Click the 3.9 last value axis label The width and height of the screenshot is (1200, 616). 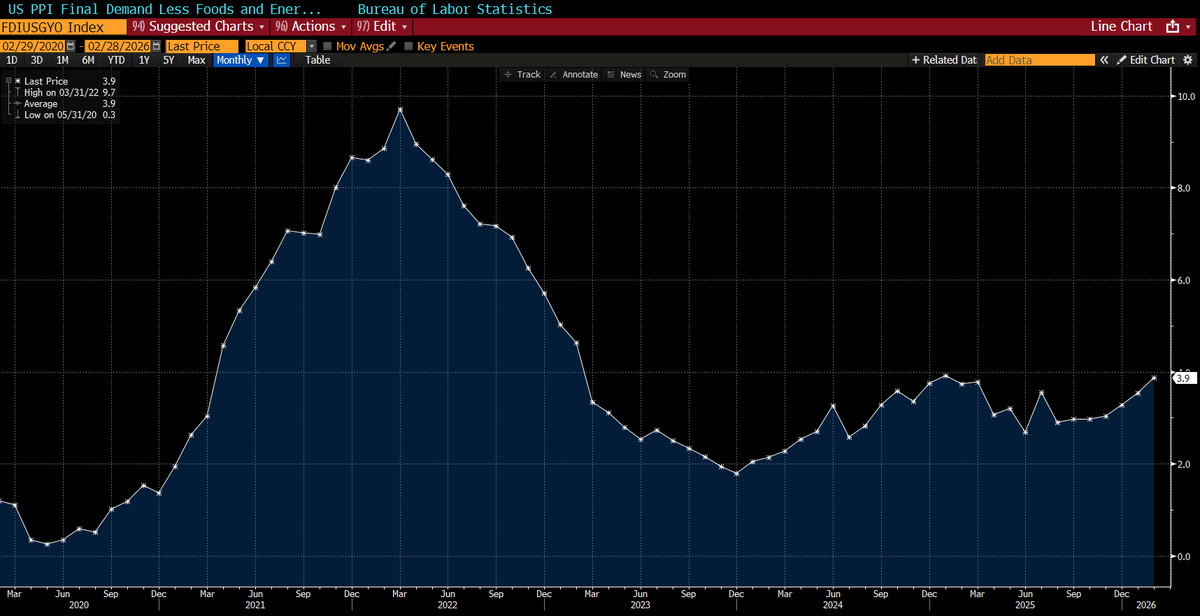1183,377
